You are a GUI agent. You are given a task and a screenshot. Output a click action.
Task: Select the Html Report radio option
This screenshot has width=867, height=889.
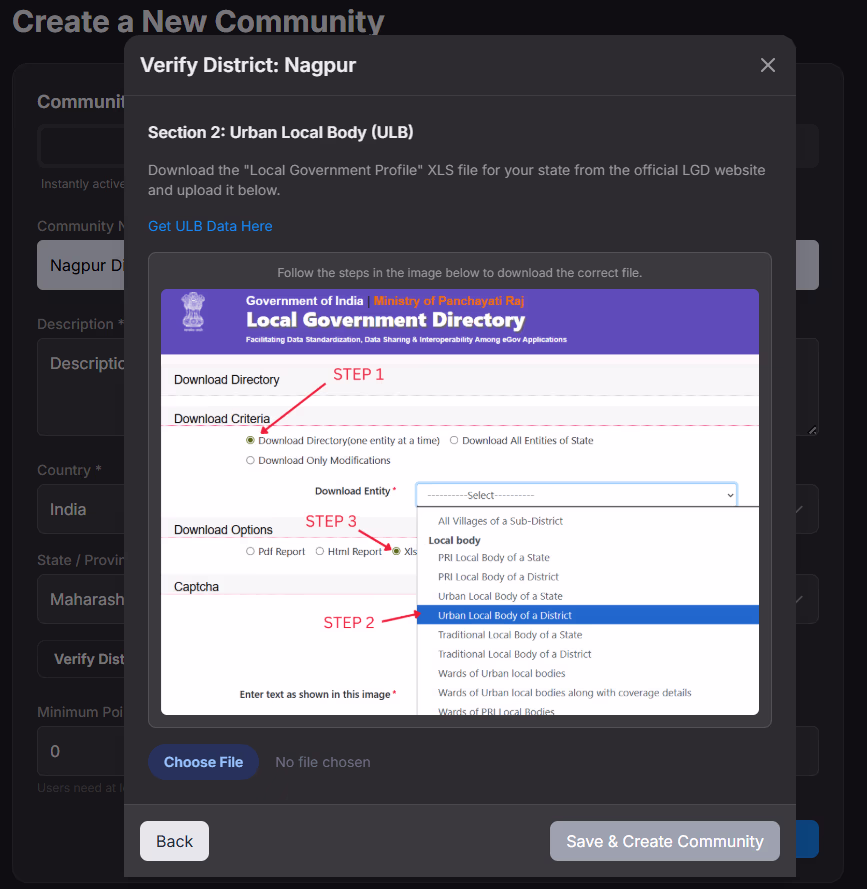(319, 552)
